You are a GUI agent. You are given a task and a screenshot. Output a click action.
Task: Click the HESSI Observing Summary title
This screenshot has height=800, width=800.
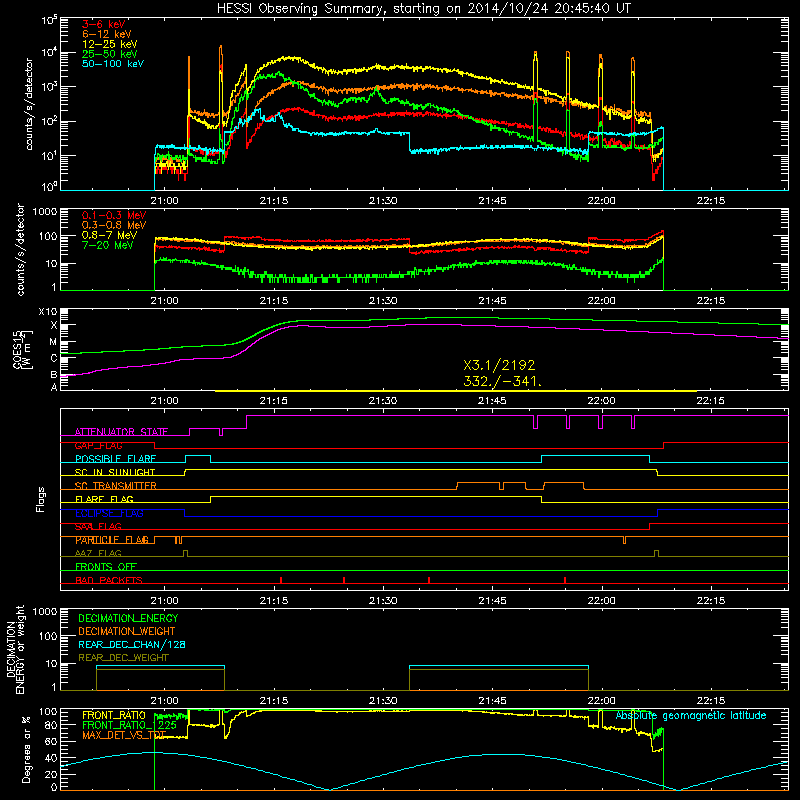click(x=423, y=9)
